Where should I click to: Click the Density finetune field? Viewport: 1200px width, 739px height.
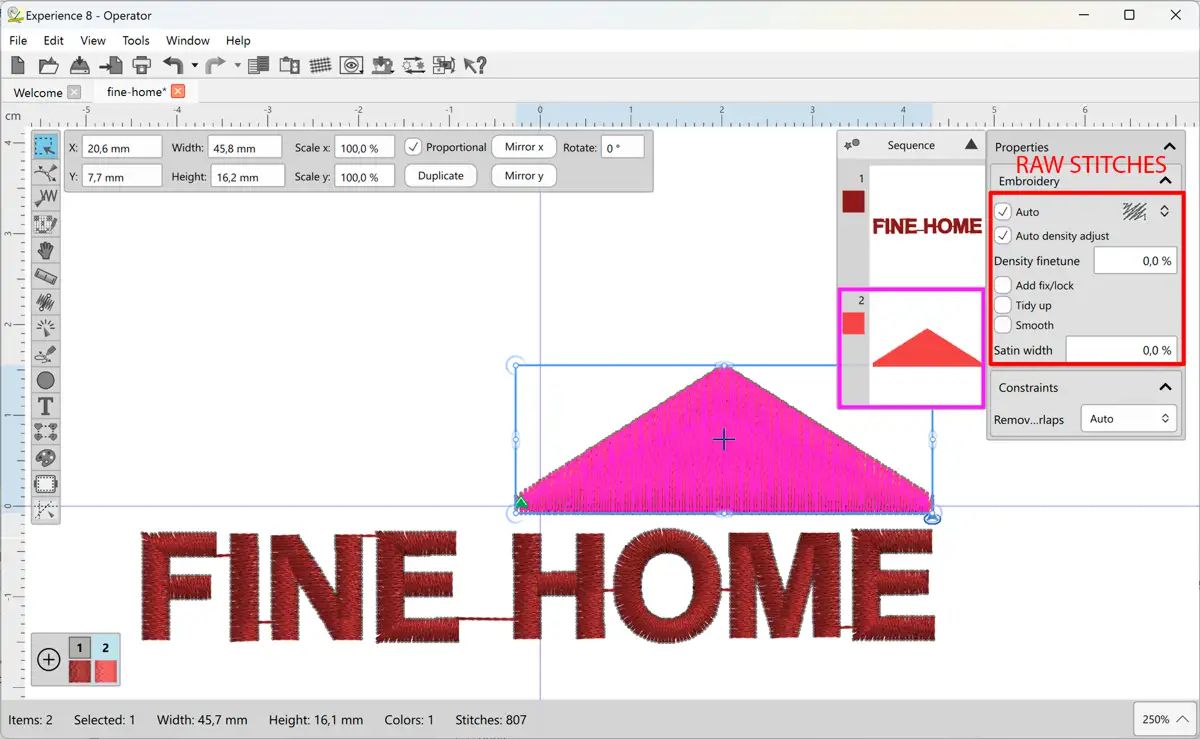1135,261
